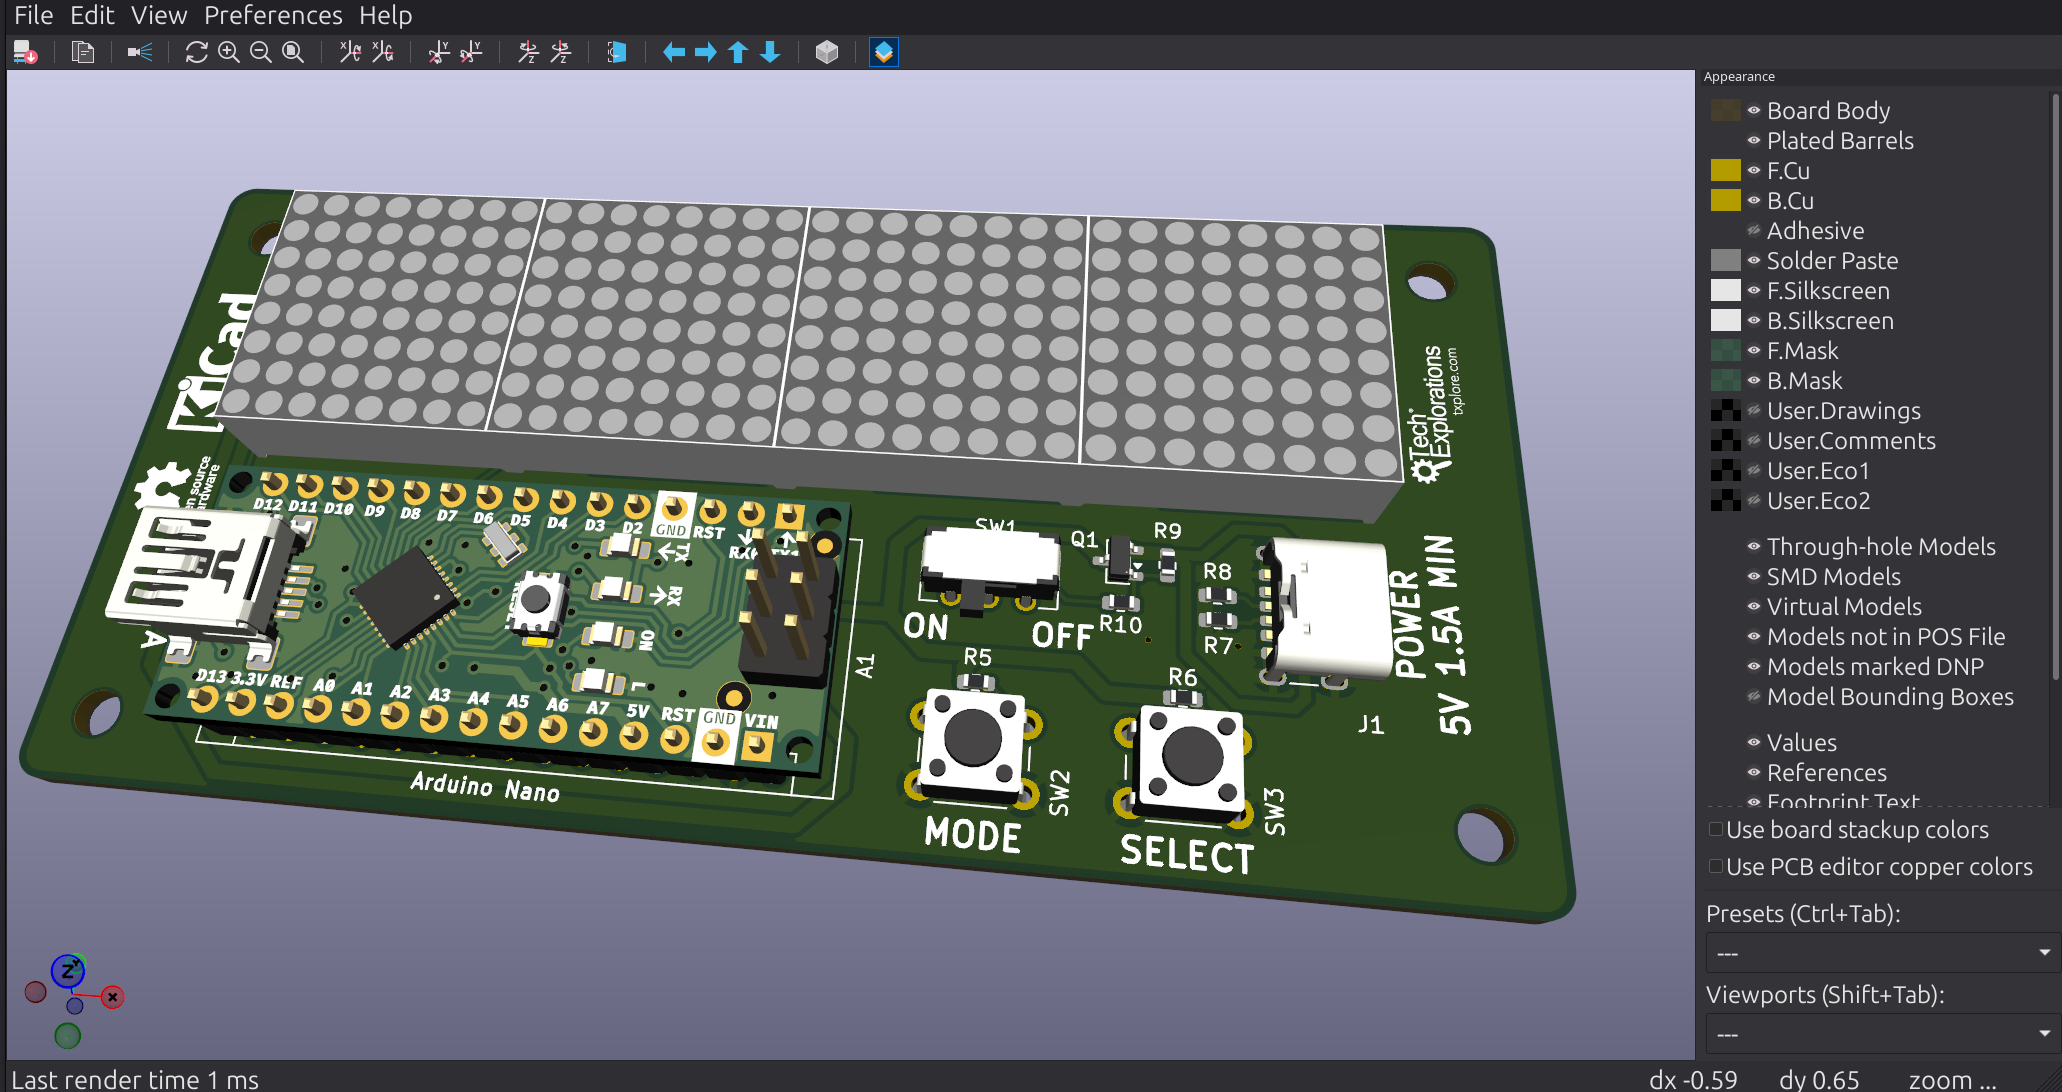Zoom in on the board
Screen dimensions: 2062x1092
coord(229,52)
